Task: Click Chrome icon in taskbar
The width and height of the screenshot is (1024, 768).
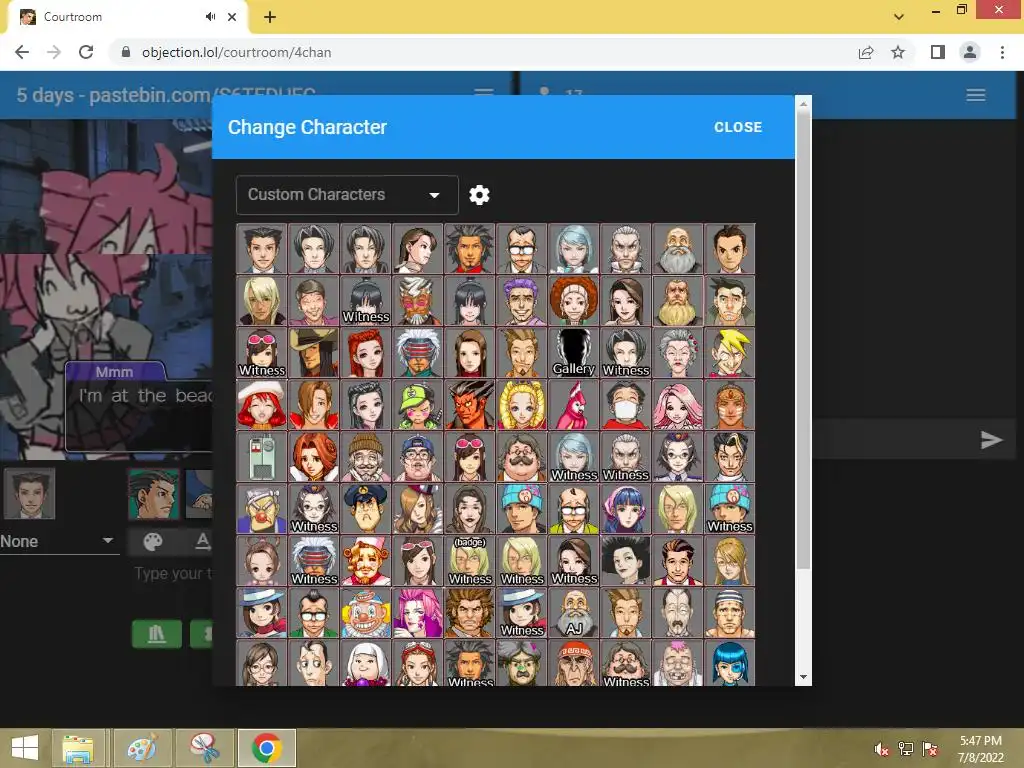Action: click(x=266, y=748)
